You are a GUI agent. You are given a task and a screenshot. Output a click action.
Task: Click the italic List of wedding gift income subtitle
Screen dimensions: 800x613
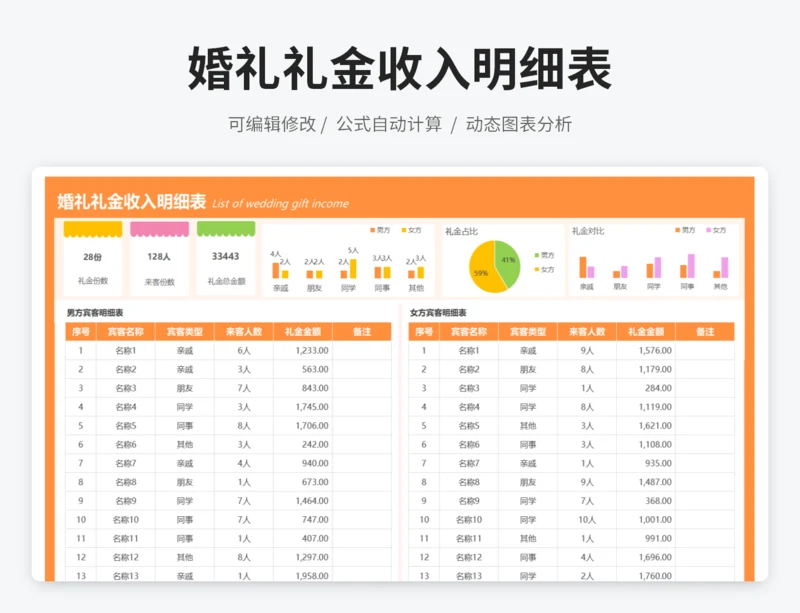tap(280, 204)
